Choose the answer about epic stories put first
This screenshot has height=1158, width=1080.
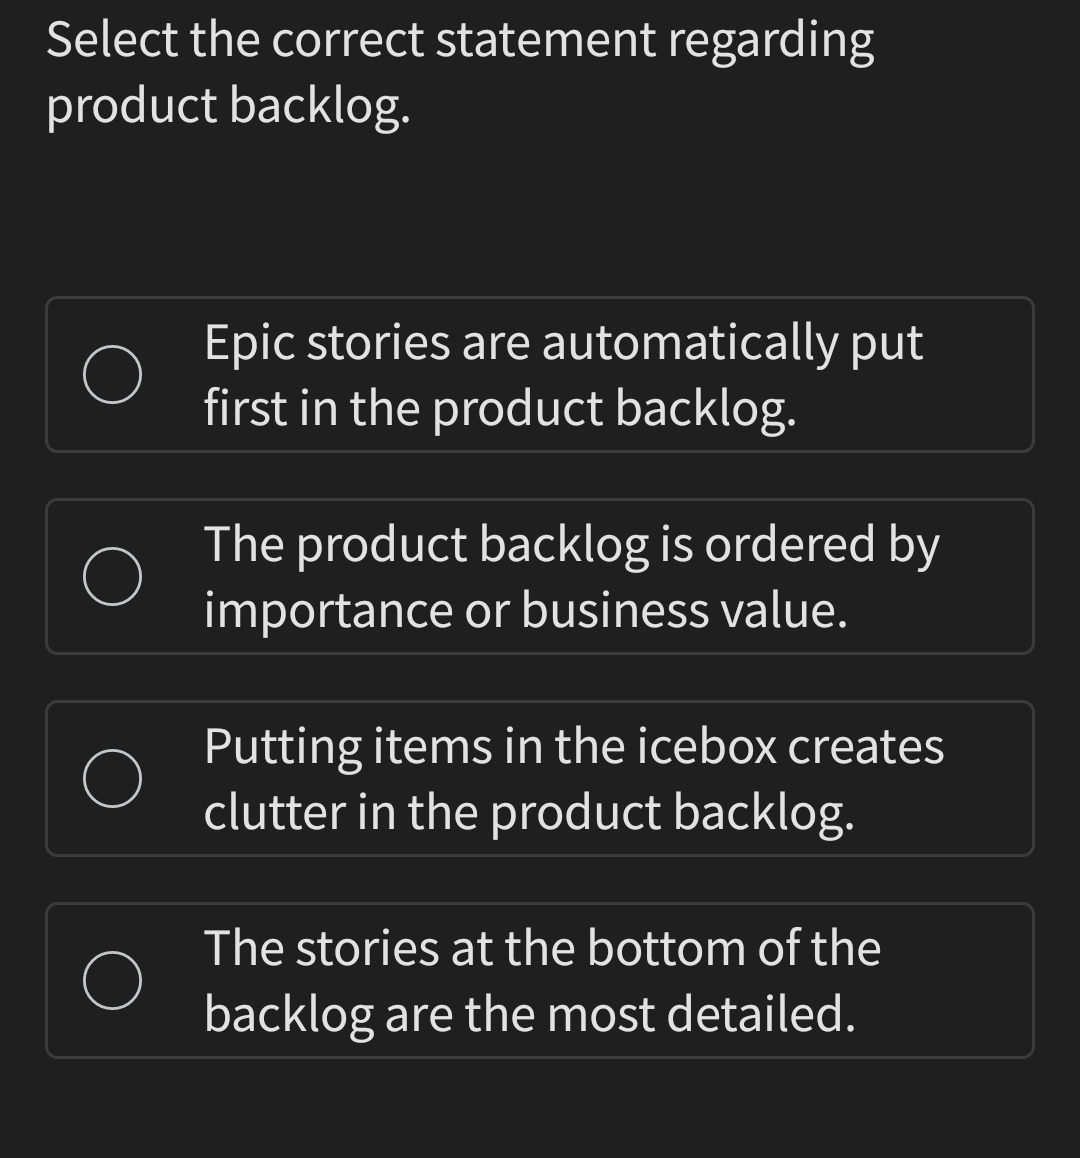click(x=540, y=374)
